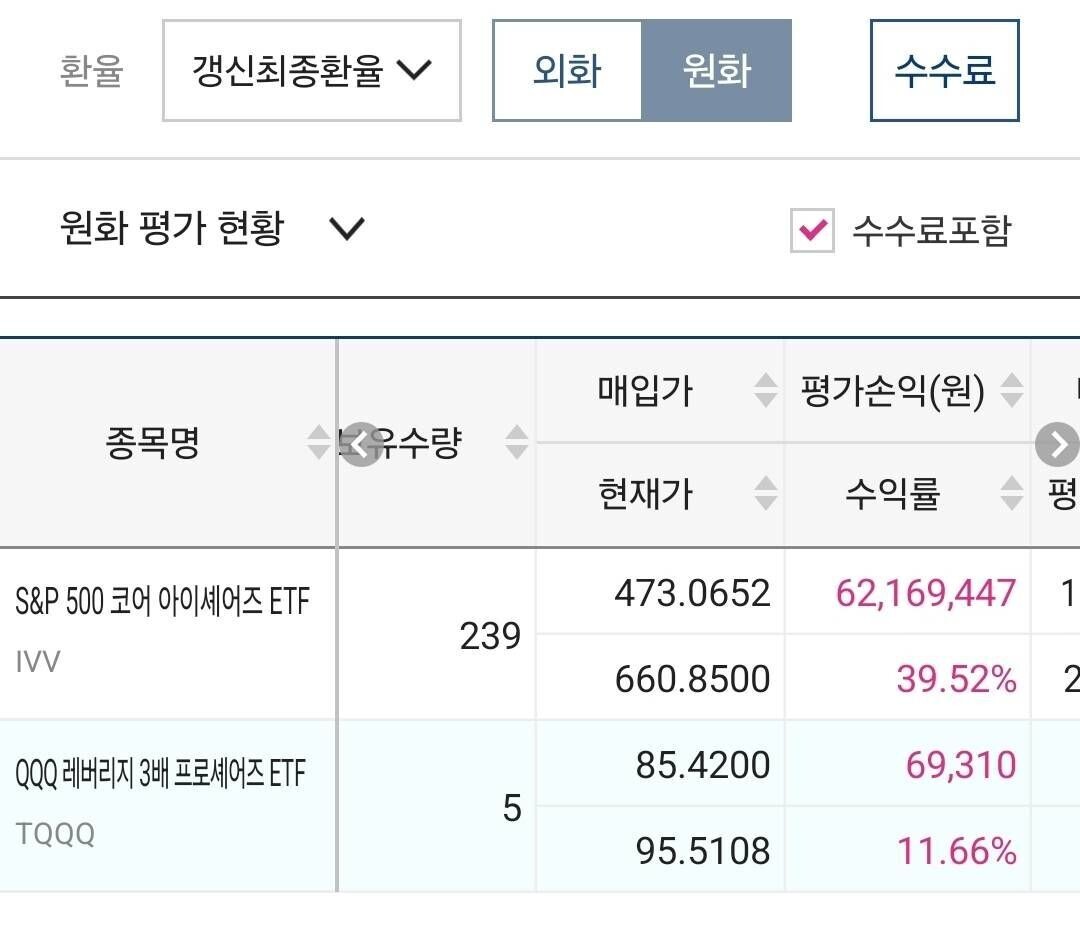Sort table by 현재가 column
Image resolution: width=1080 pixels, height=930 pixels.
click(764, 492)
